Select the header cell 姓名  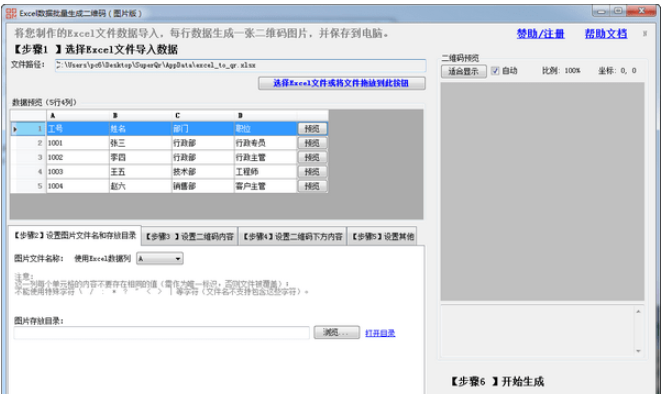click(x=140, y=128)
